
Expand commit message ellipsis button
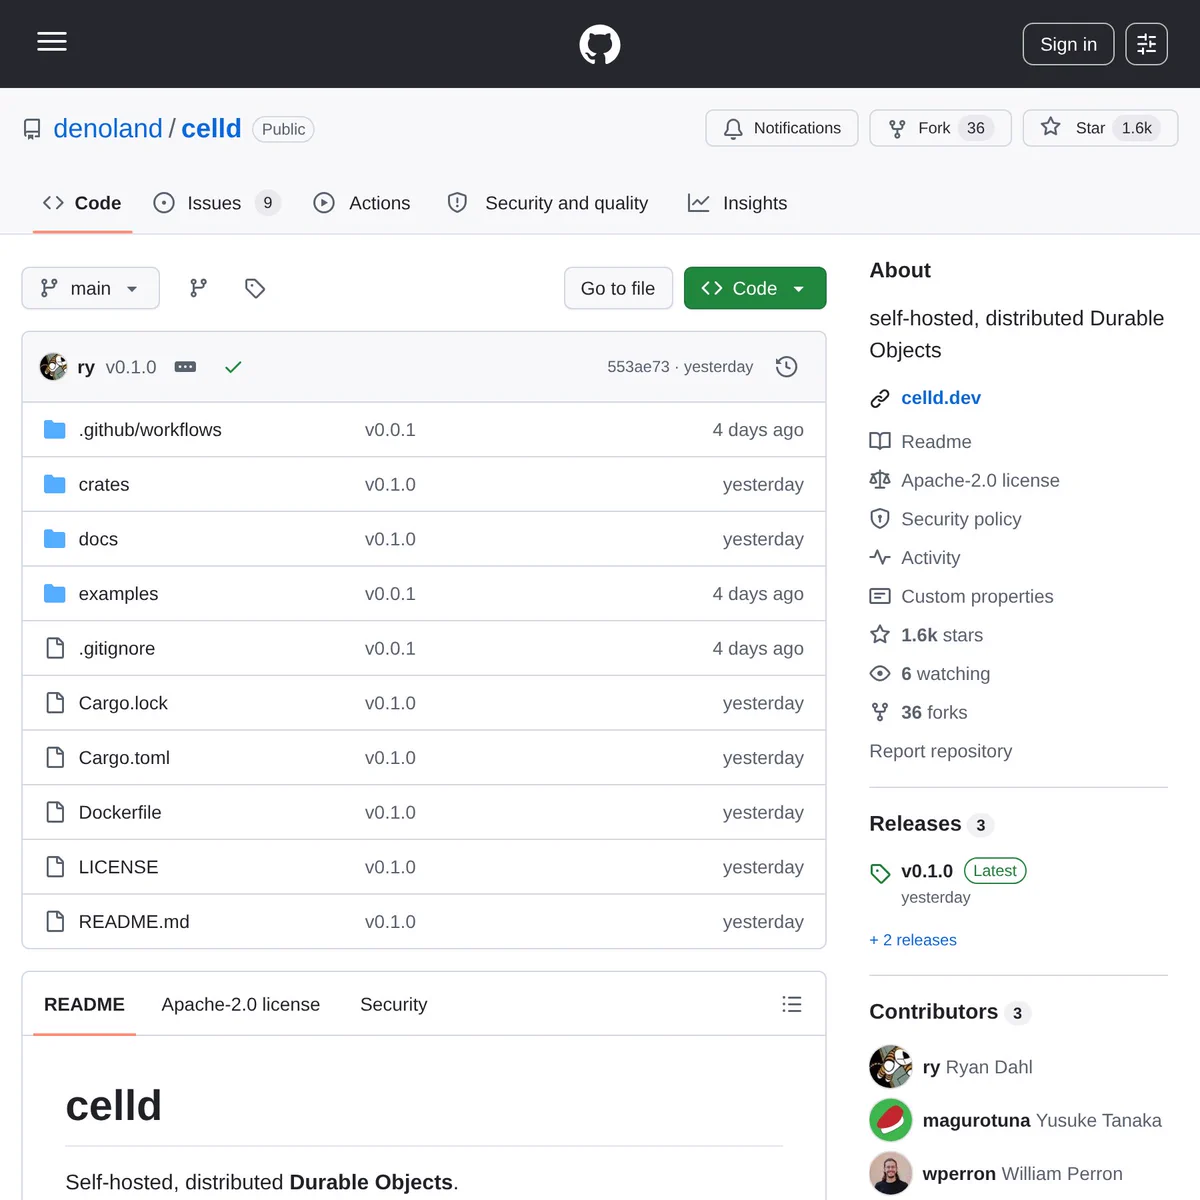click(x=185, y=367)
